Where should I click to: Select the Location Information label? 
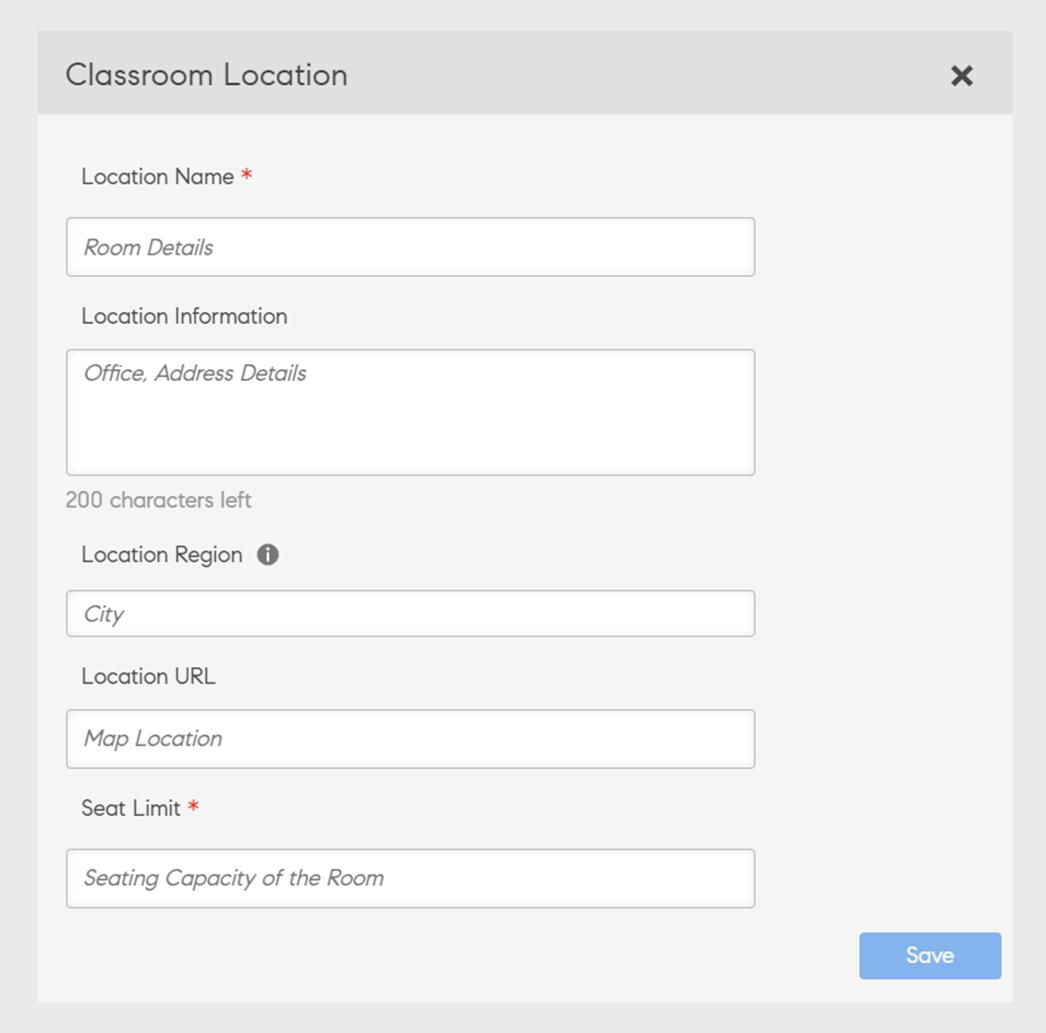pos(183,315)
